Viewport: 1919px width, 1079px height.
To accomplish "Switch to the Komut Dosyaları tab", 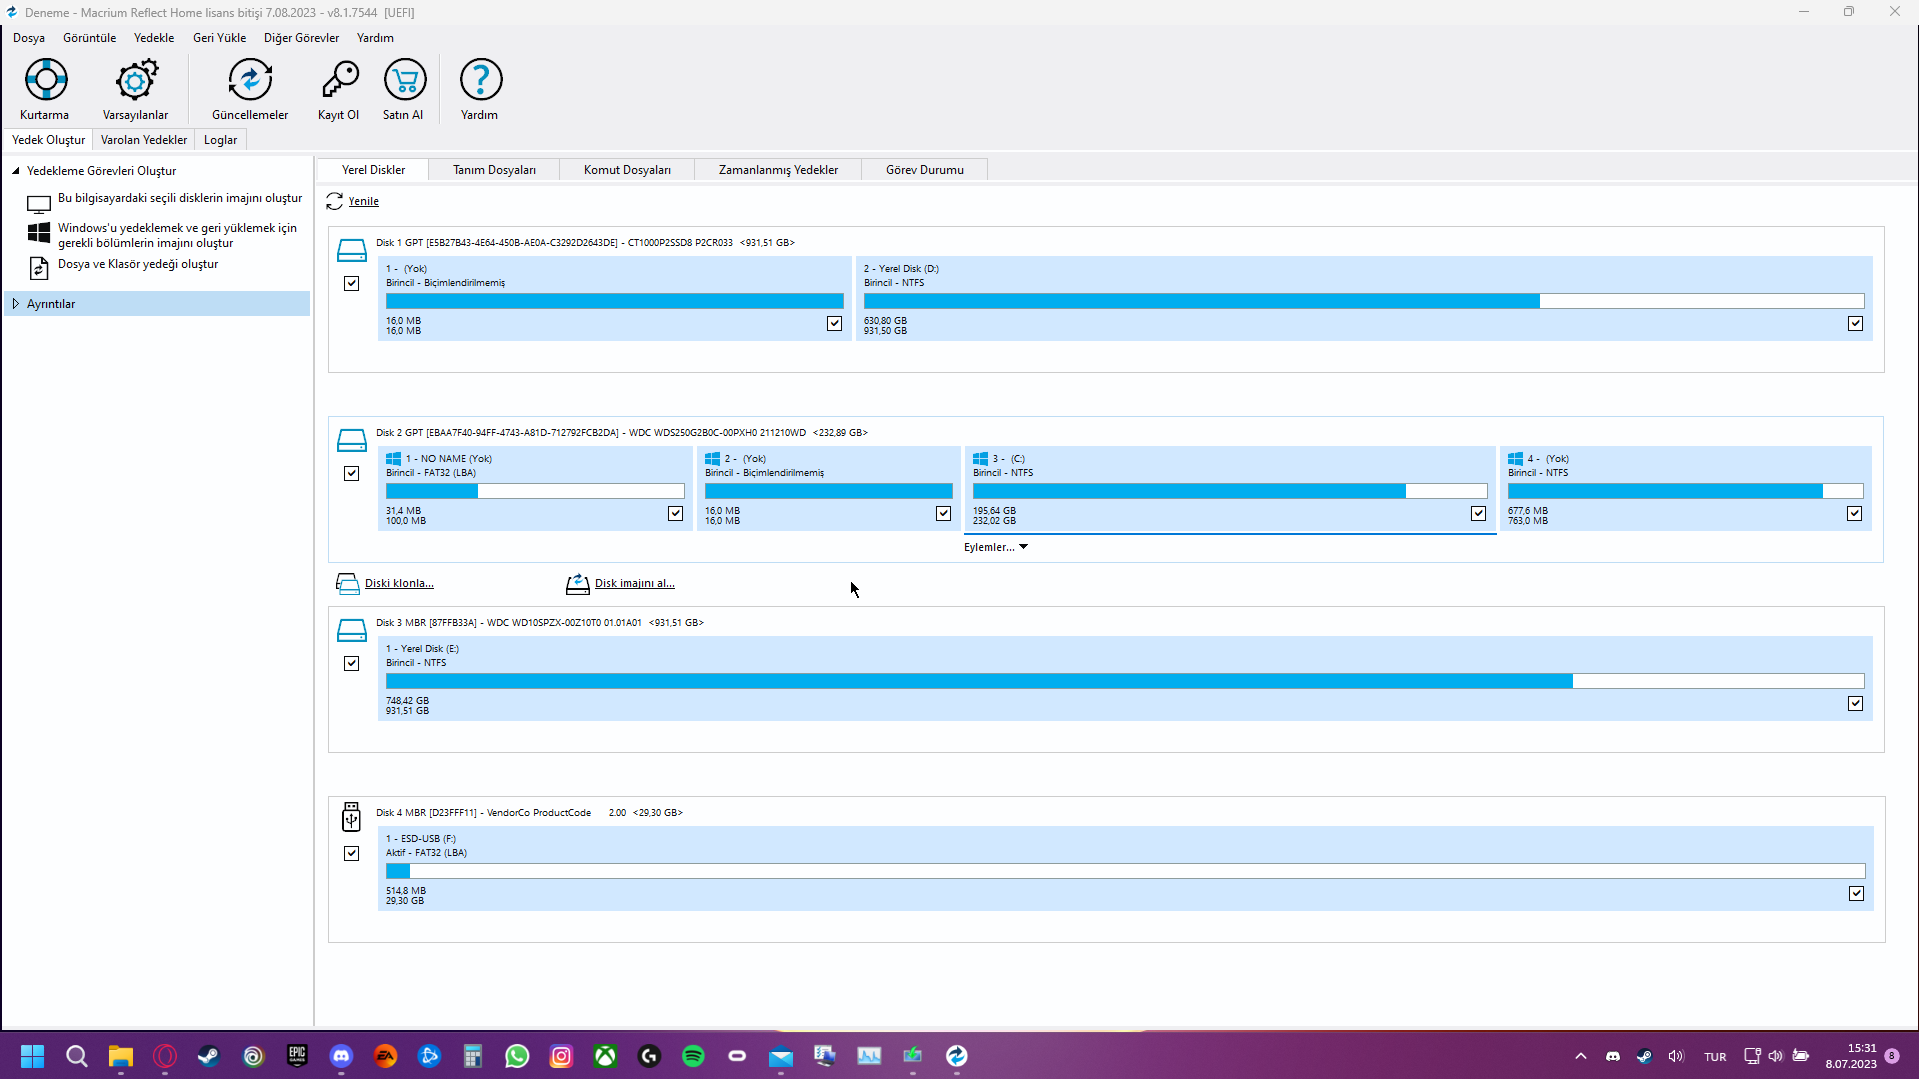I will [x=627, y=170].
